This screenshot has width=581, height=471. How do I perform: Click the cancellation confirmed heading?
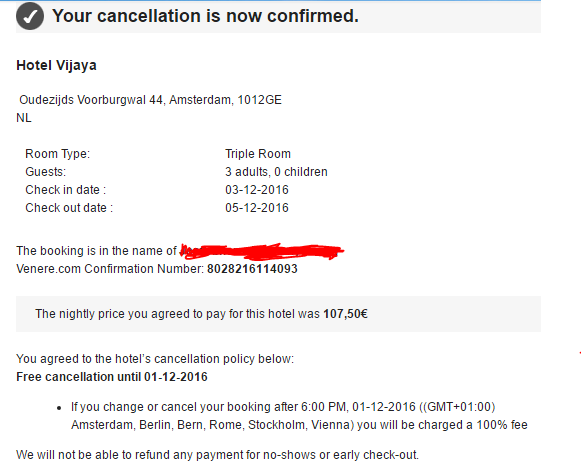(x=205, y=16)
